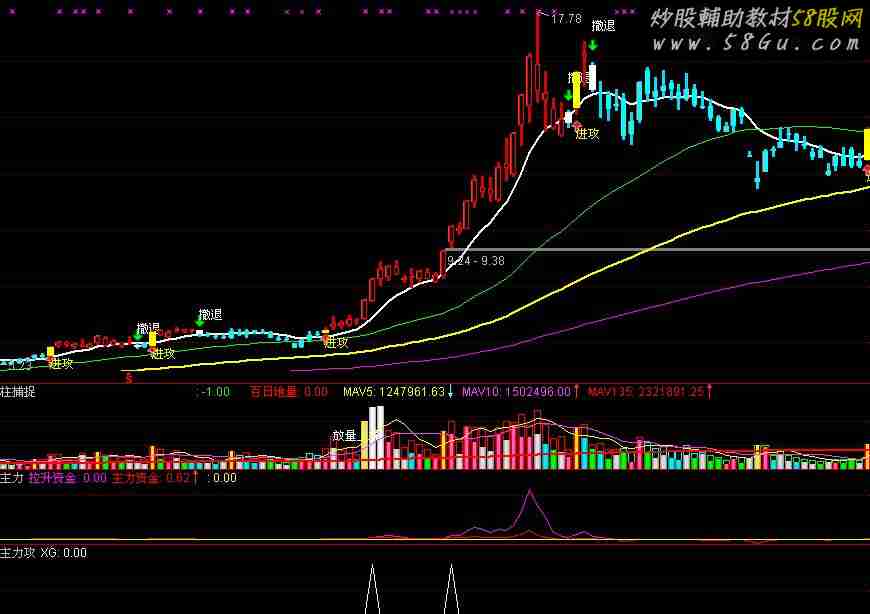Click the green arrow under the second 撤退 signal

click(x=200, y=322)
